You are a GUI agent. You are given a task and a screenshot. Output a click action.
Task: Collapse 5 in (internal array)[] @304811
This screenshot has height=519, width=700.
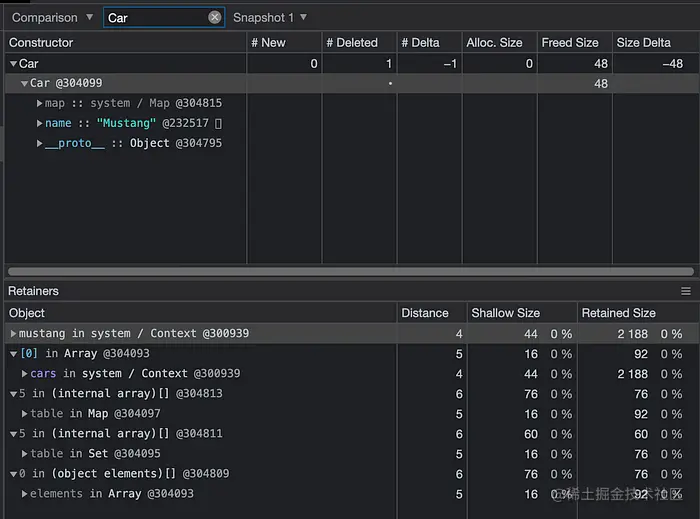pos(13,434)
